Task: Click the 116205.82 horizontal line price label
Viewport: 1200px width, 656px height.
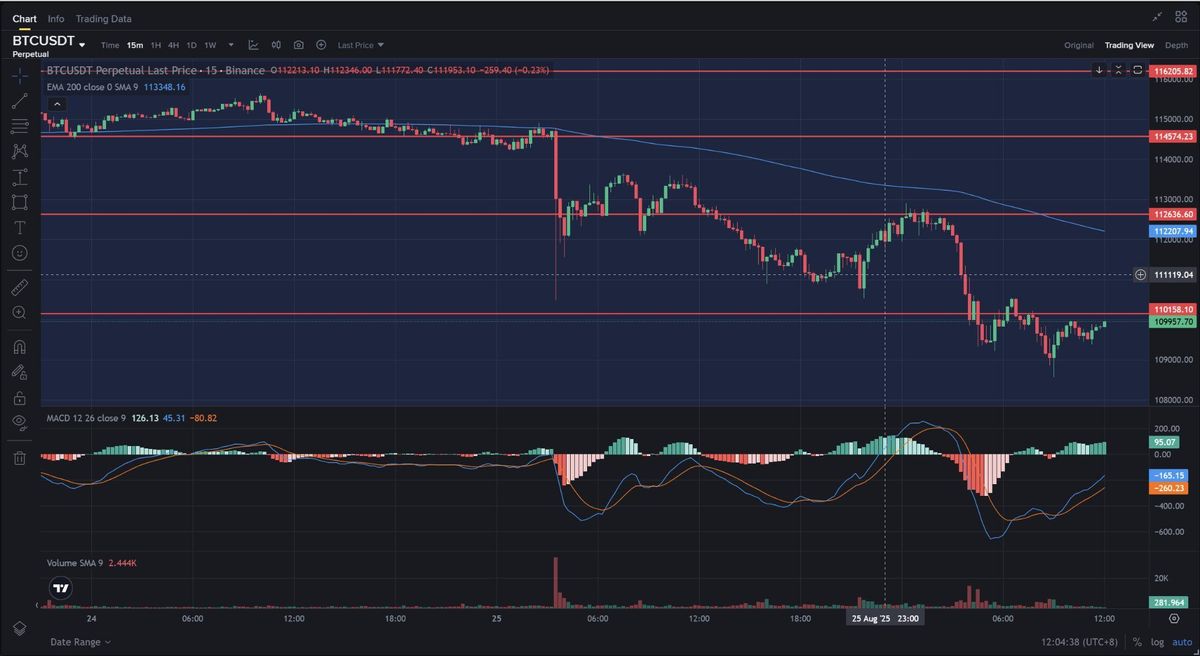Action: pyautogui.click(x=1173, y=71)
